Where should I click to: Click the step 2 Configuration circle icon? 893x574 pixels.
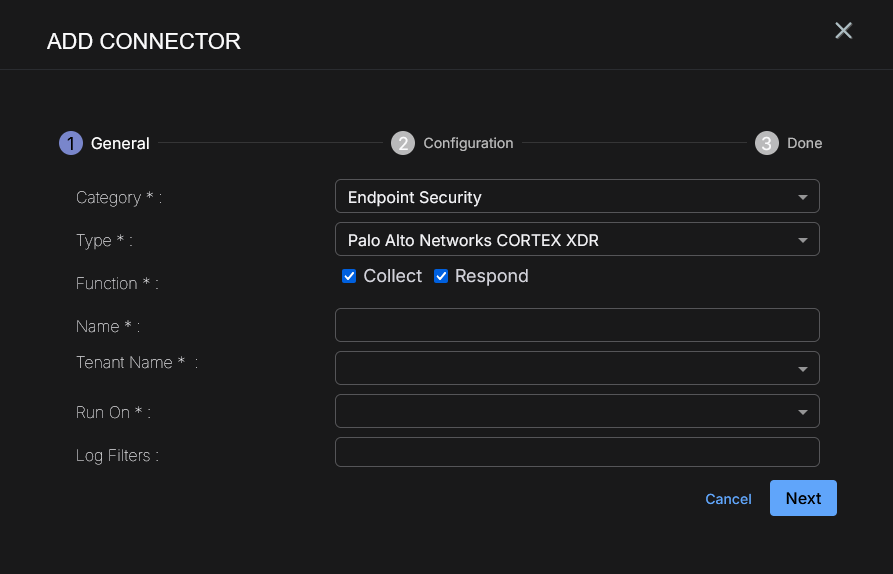(x=402, y=143)
